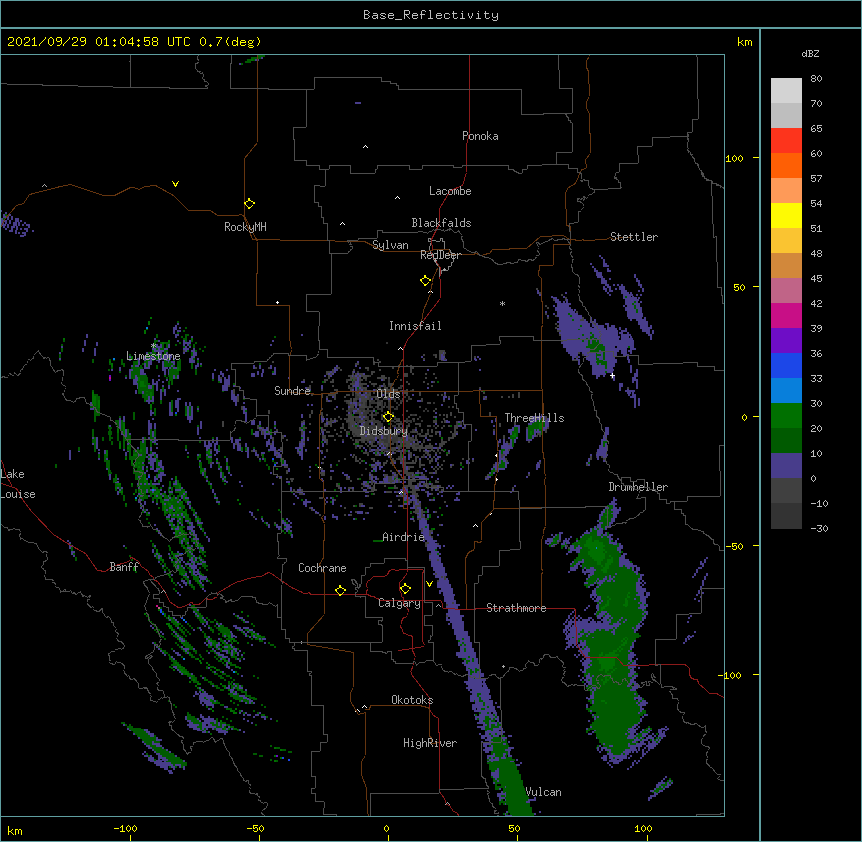This screenshot has height=842, width=862.
Task: Click the Vulcan city label
Action: pos(543,792)
